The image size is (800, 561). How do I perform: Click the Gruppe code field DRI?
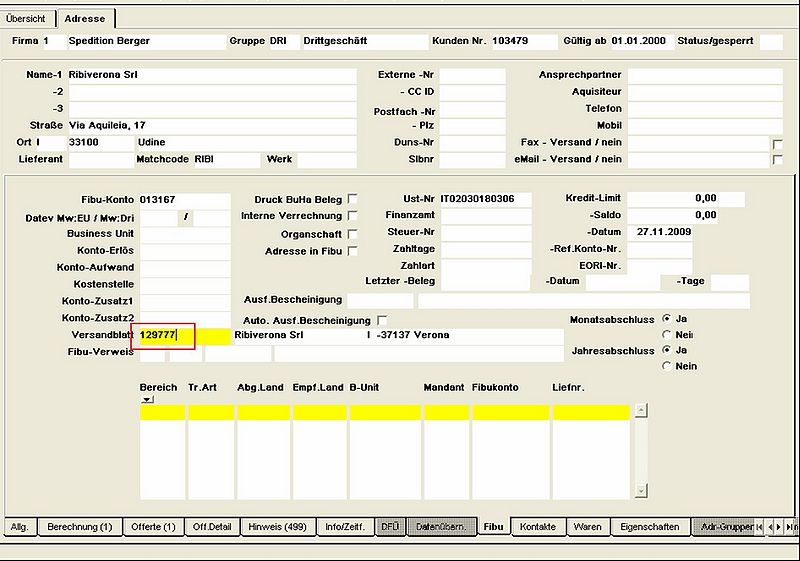tap(284, 41)
